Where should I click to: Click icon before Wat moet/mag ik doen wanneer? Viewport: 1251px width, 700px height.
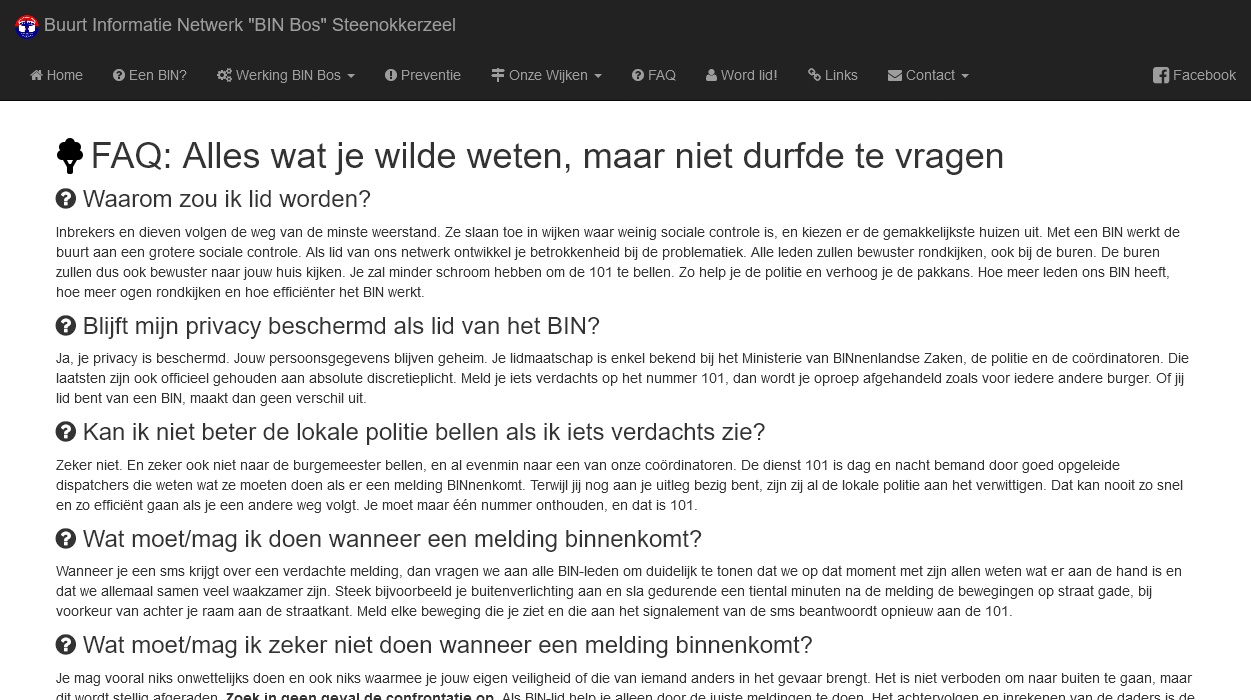[x=66, y=539]
